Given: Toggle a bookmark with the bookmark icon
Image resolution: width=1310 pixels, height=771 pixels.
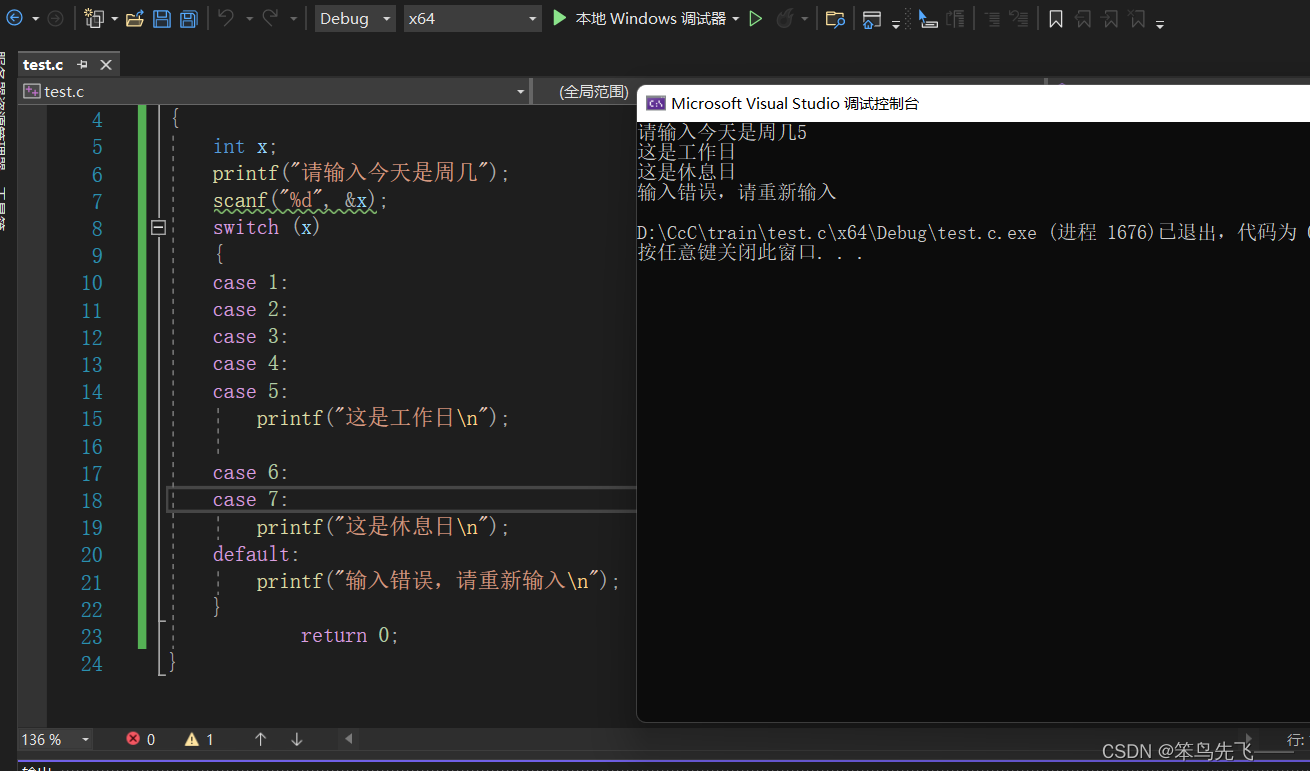Looking at the screenshot, I should pyautogui.click(x=1055, y=18).
